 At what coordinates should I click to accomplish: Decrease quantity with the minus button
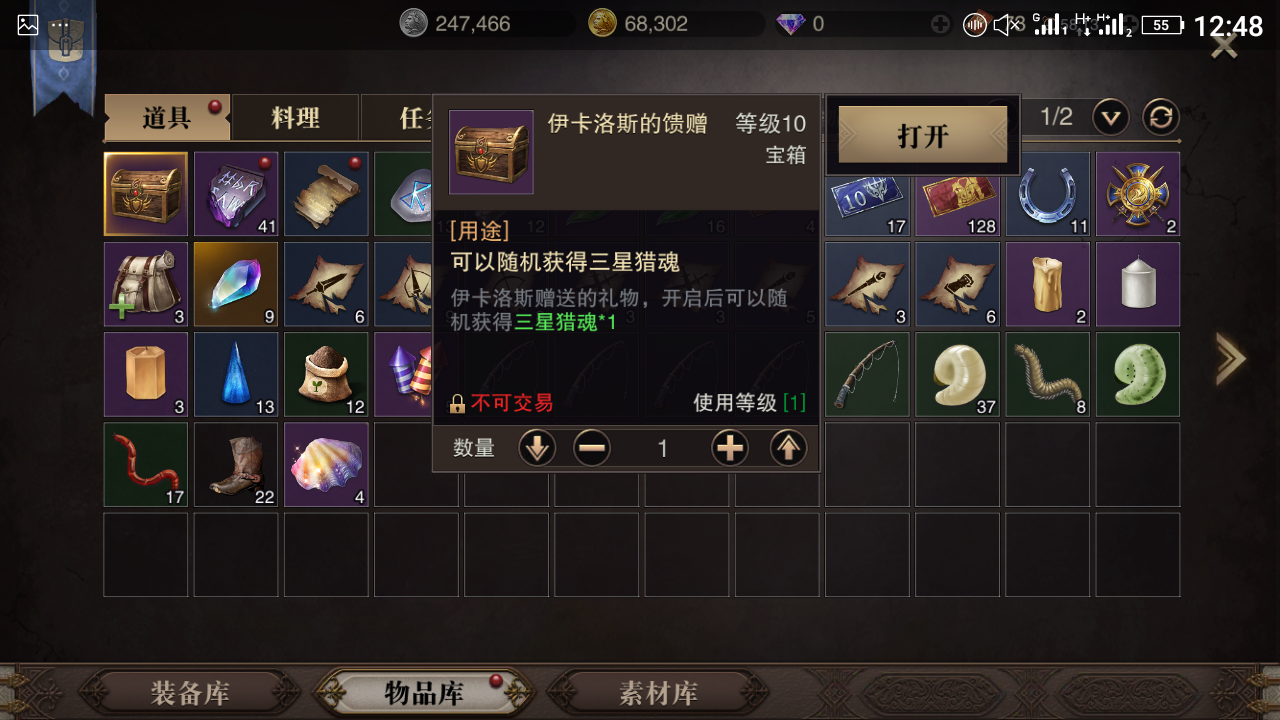(x=592, y=449)
